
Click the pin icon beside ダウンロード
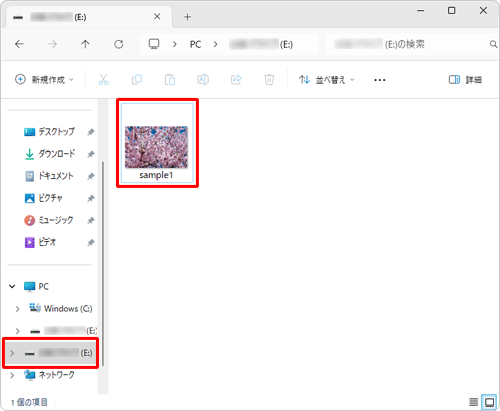point(90,154)
